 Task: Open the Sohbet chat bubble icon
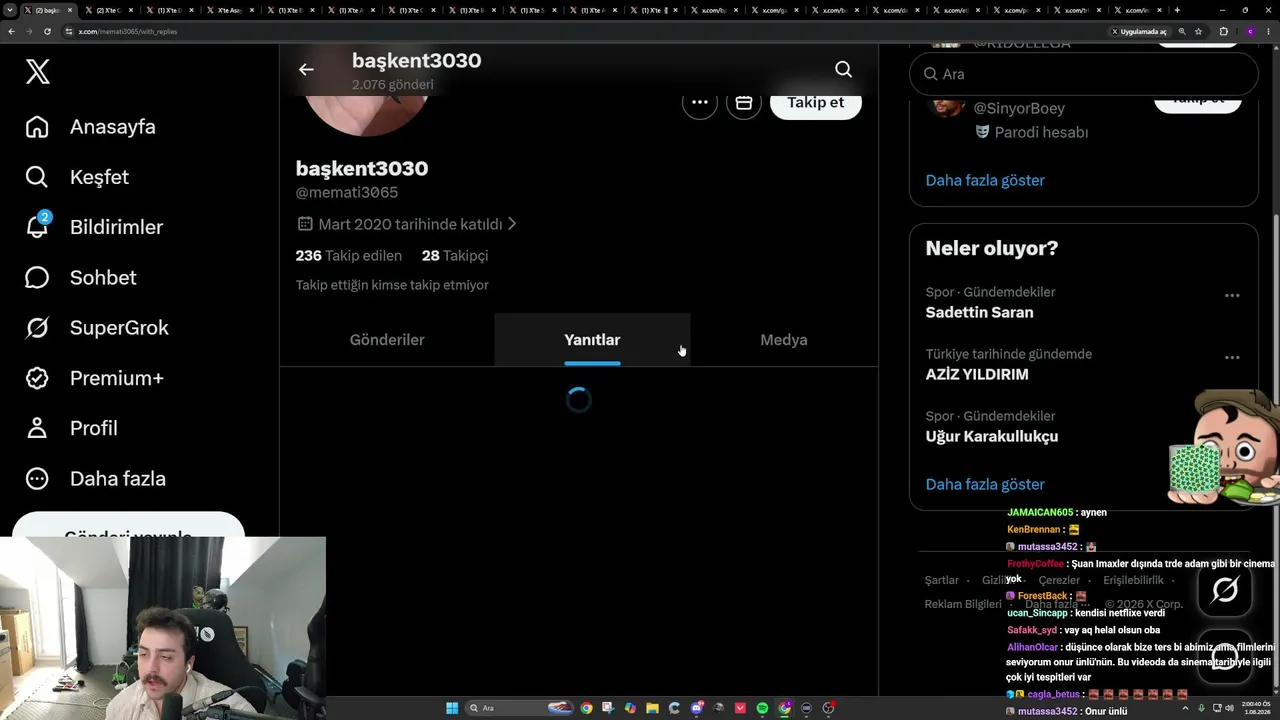37,277
